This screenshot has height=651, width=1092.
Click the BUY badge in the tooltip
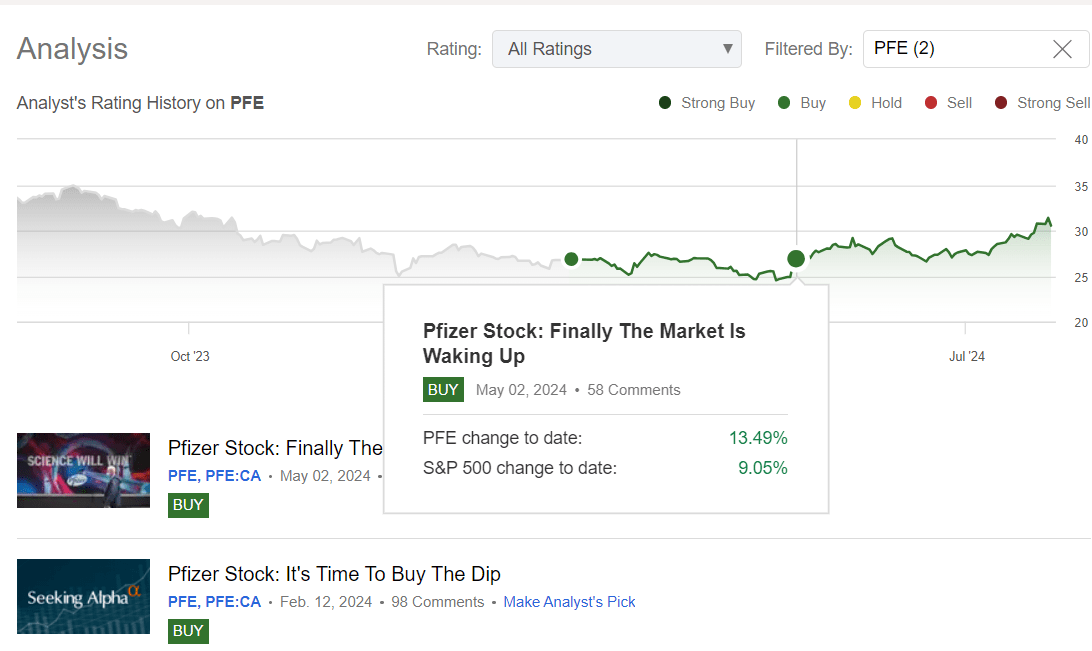coord(443,390)
